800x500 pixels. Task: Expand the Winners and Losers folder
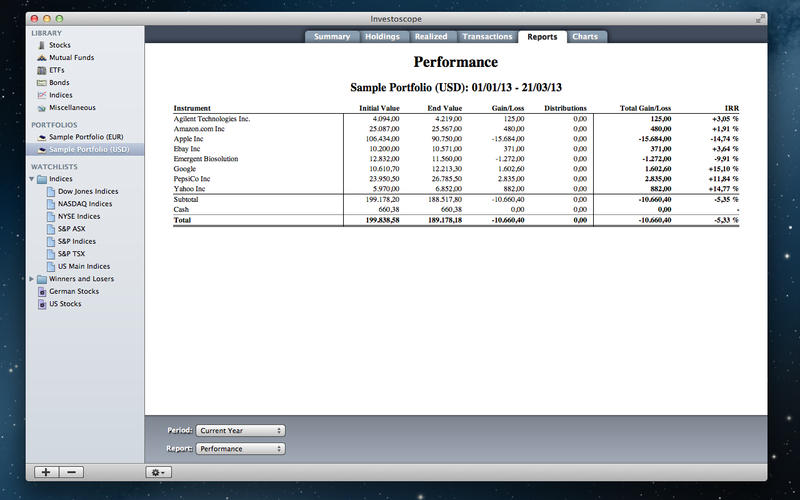coord(32,279)
